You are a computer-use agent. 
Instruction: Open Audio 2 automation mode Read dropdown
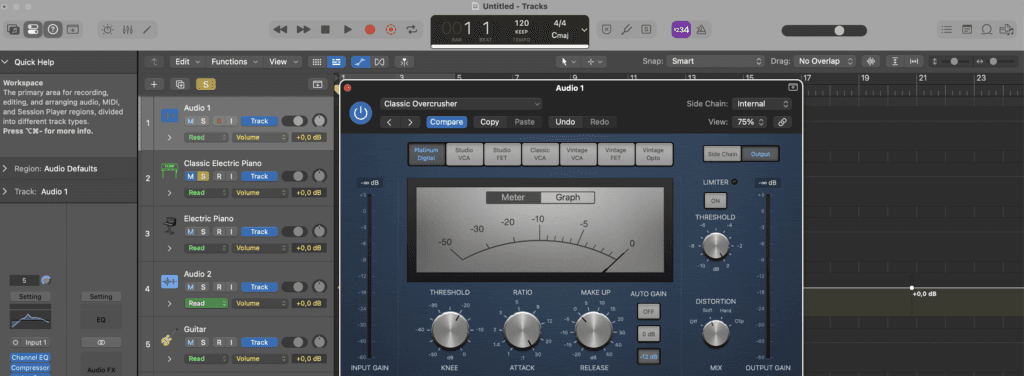point(206,304)
